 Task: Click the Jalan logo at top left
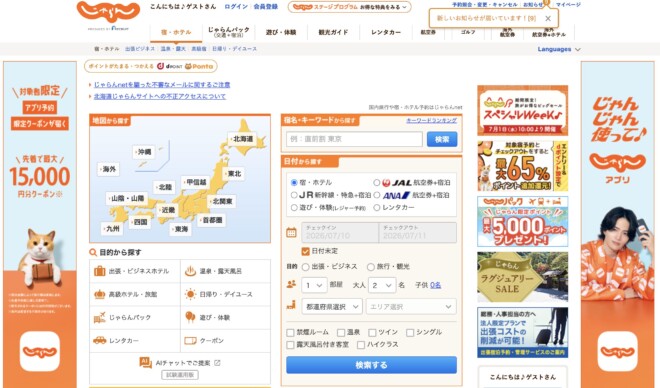(108, 12)
